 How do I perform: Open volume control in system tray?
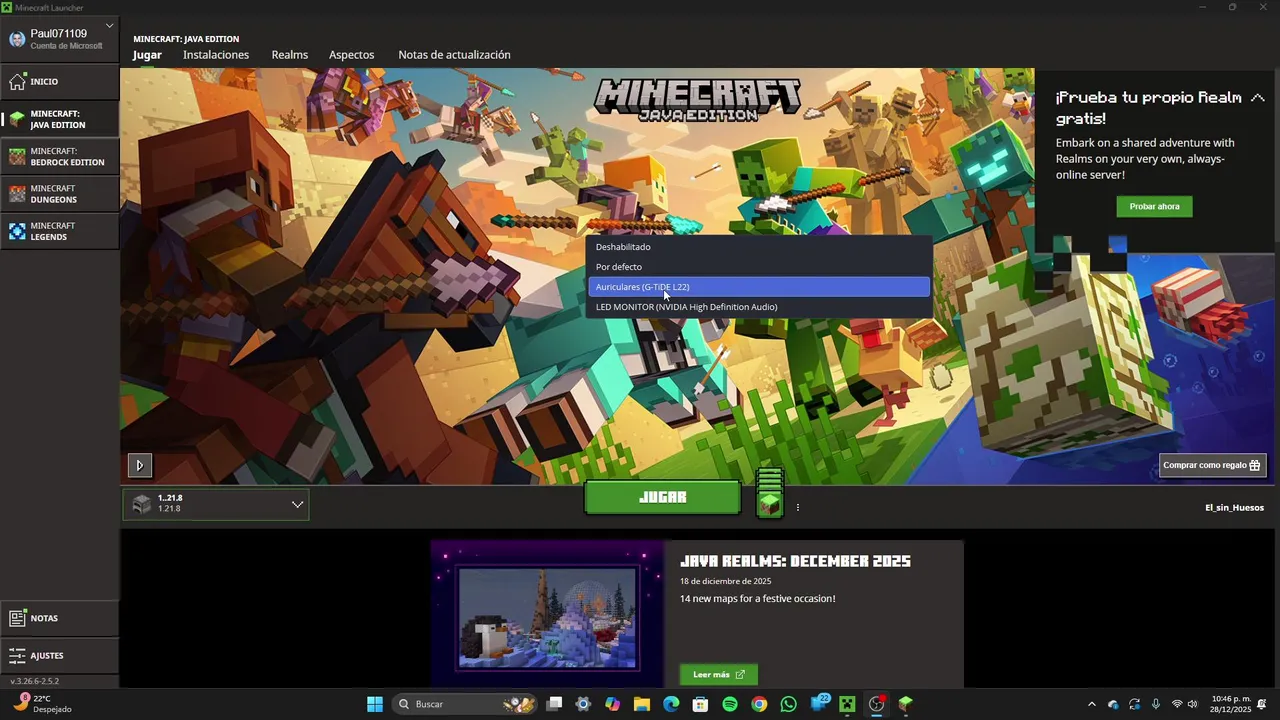pyautogui.click(x=1192, y=704)
